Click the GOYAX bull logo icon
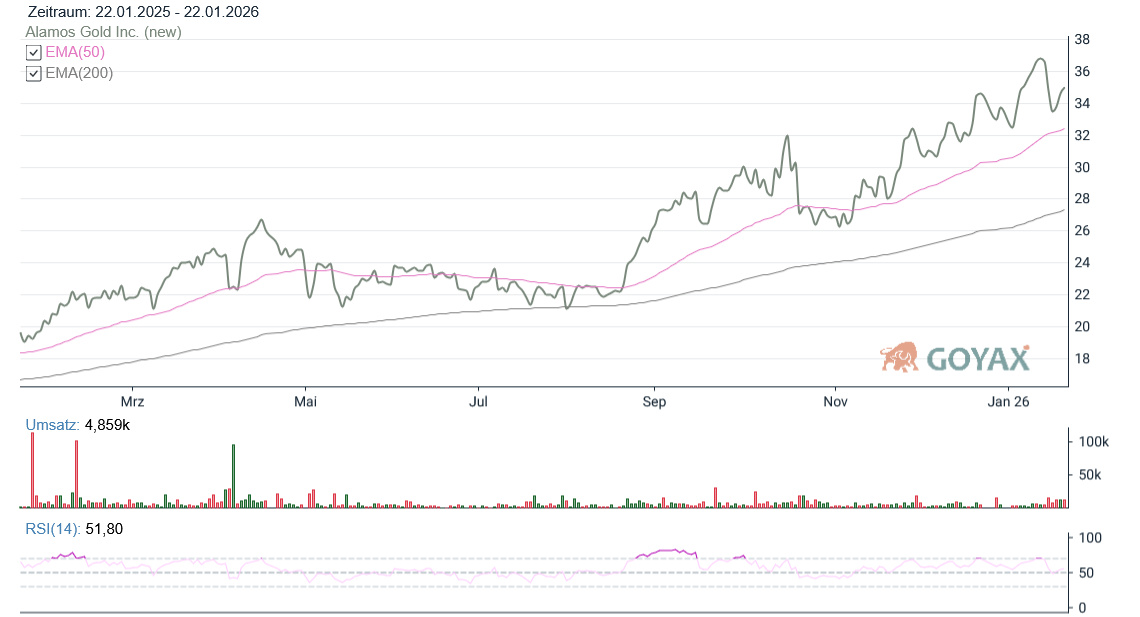The image size is (1140, 617). click(x=900, y=357)
